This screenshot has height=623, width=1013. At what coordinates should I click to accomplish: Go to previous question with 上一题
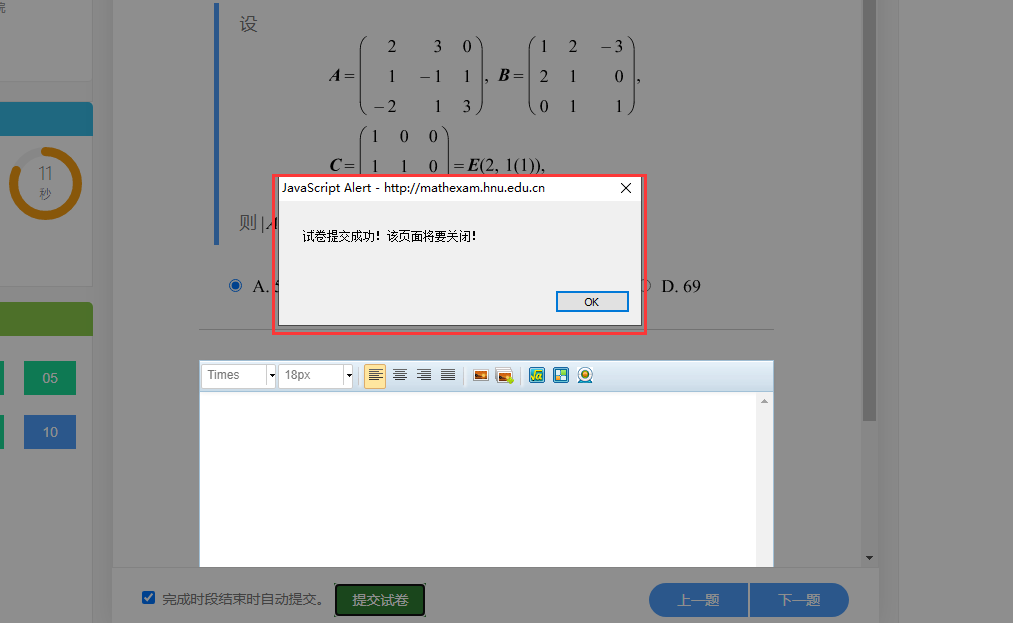[x=698, y=600]
